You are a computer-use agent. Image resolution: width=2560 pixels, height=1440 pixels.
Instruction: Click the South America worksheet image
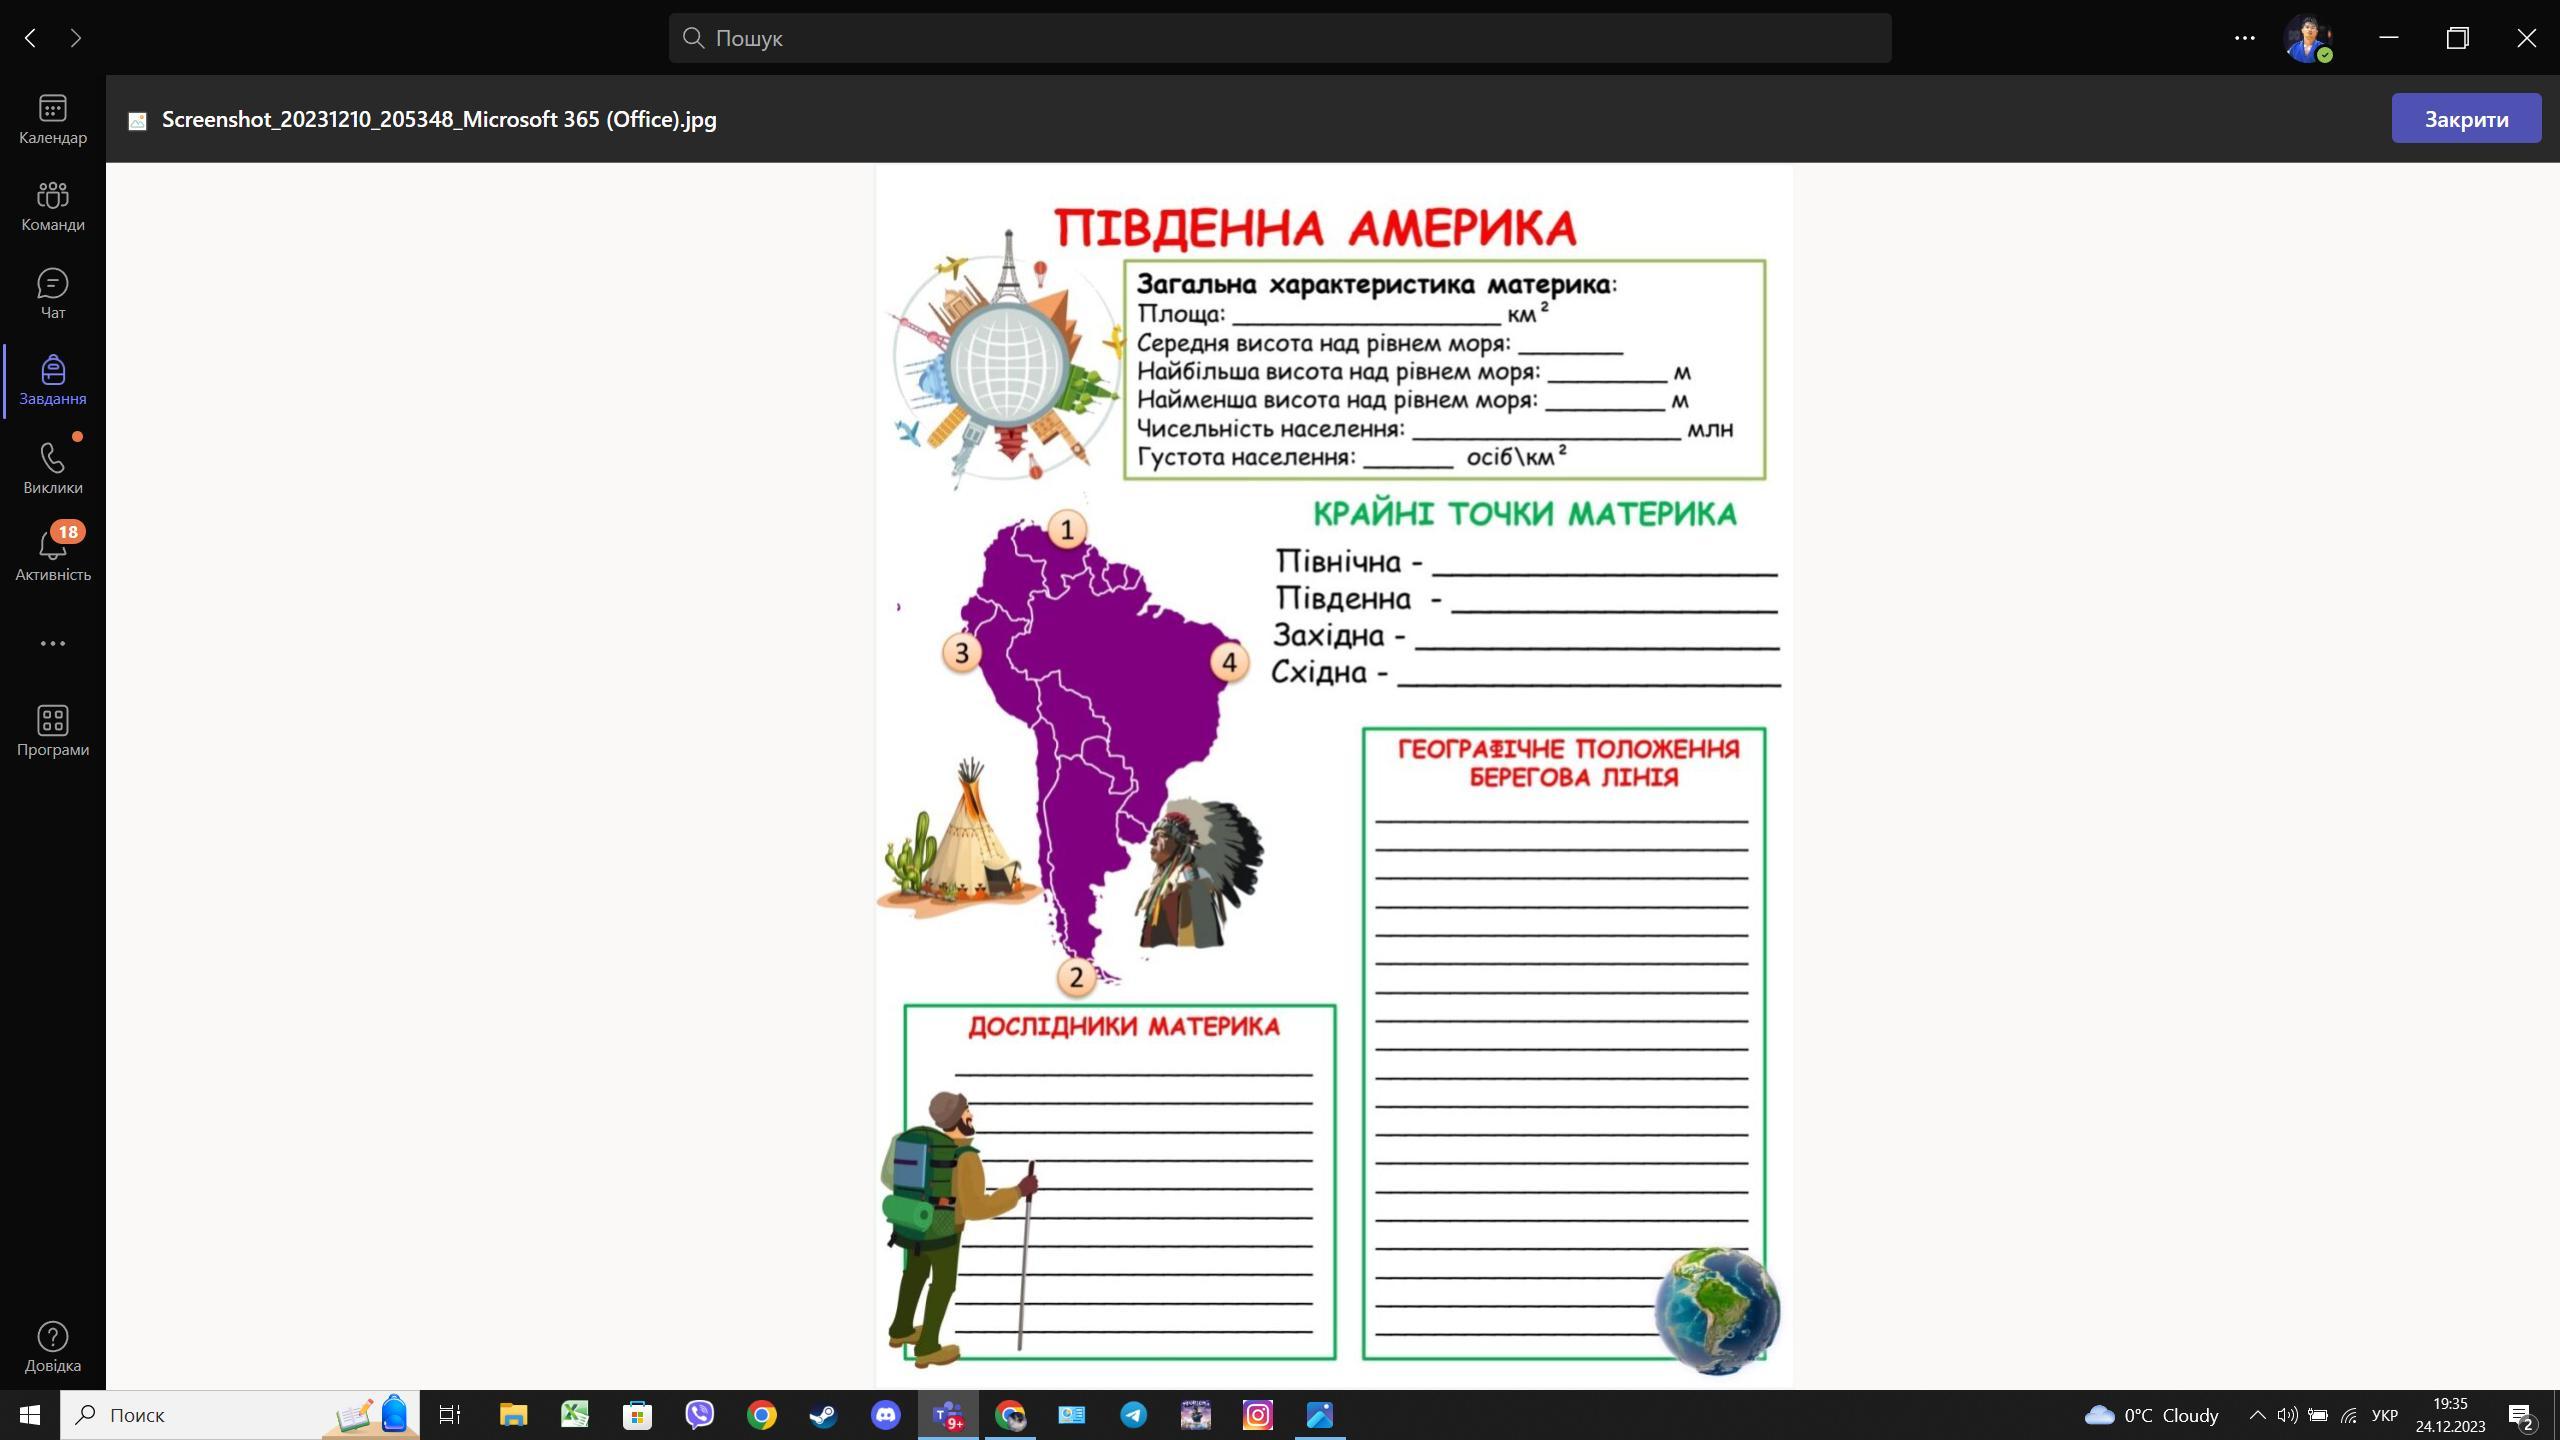coord(1333,775)
